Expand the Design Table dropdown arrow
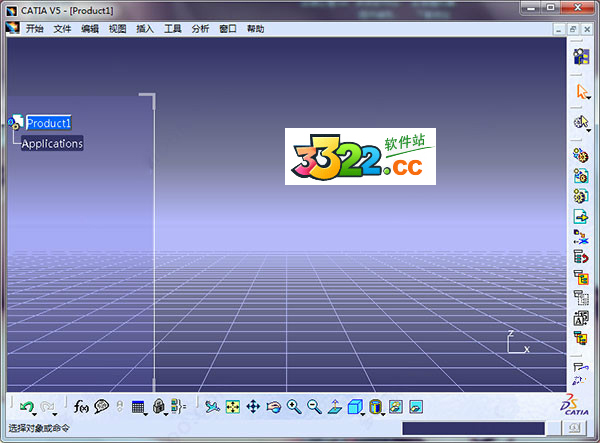The width and height of the screenshot is (600, 443). click(x=146, y=414)
